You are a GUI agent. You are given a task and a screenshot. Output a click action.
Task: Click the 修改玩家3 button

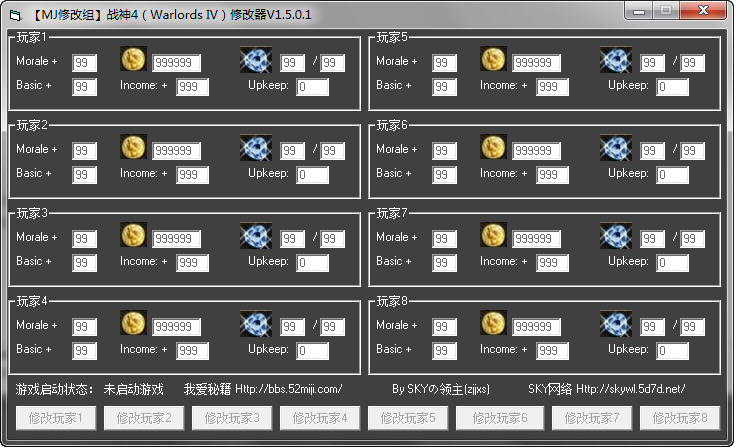(232, 418)
